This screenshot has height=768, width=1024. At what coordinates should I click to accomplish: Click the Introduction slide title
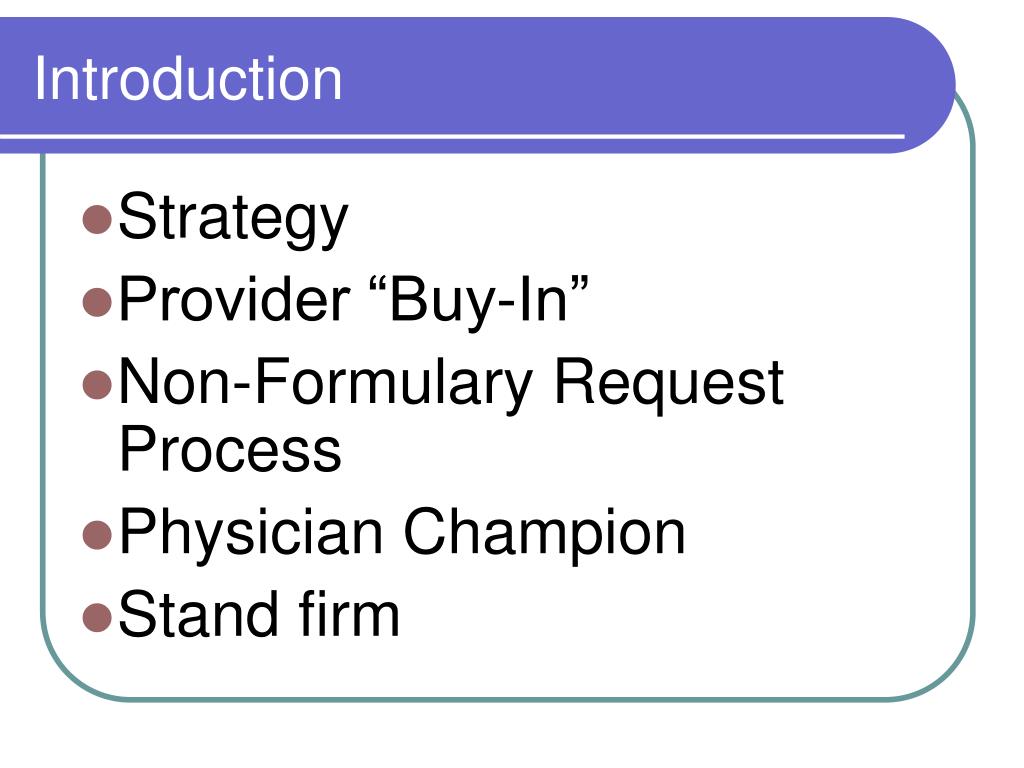[188, 78]
